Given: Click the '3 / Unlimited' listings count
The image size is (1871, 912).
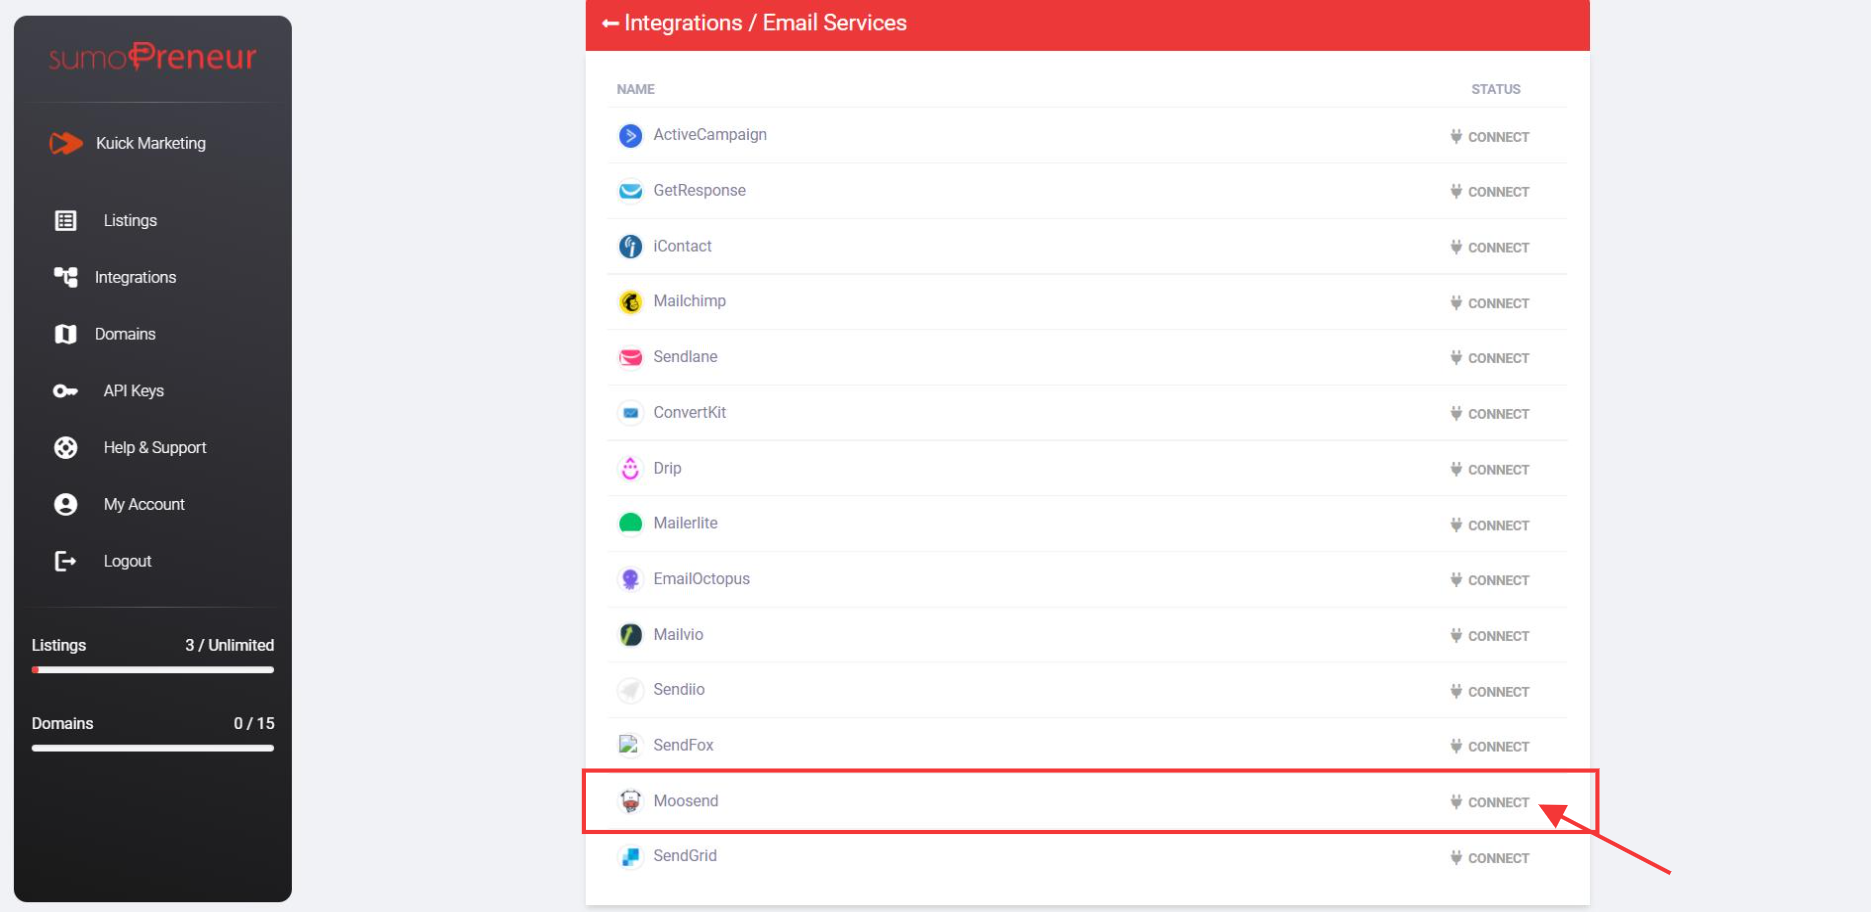Looking at the screenshot, I should tap(230, 645).
